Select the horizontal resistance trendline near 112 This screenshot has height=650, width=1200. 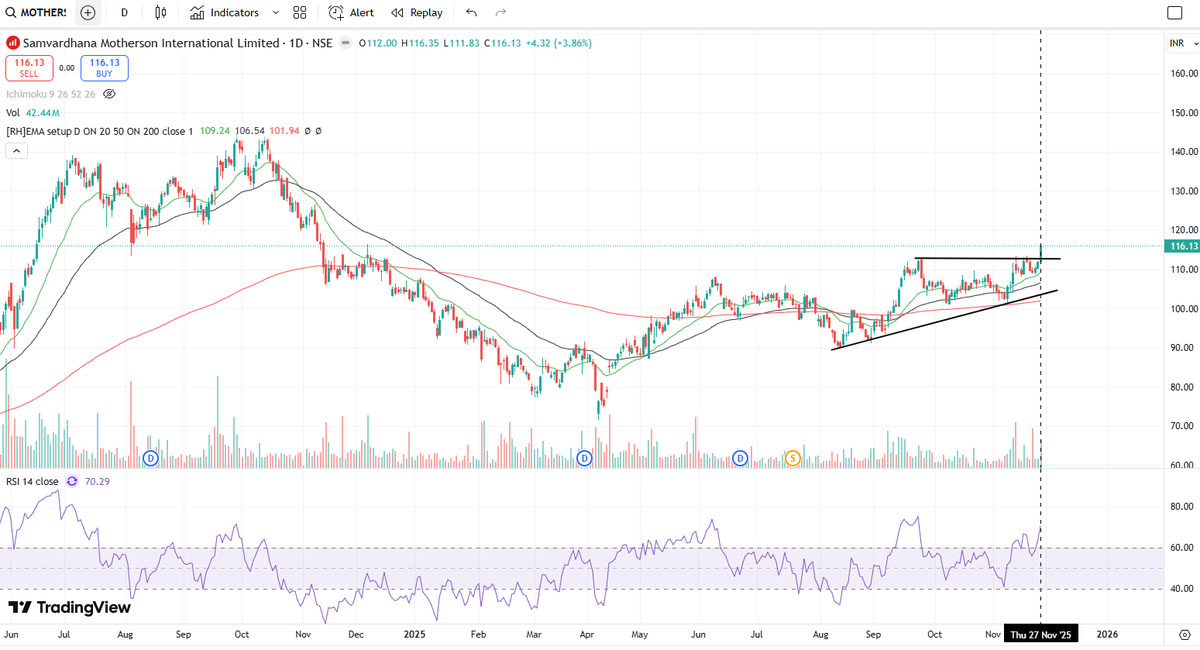(987, 259)
